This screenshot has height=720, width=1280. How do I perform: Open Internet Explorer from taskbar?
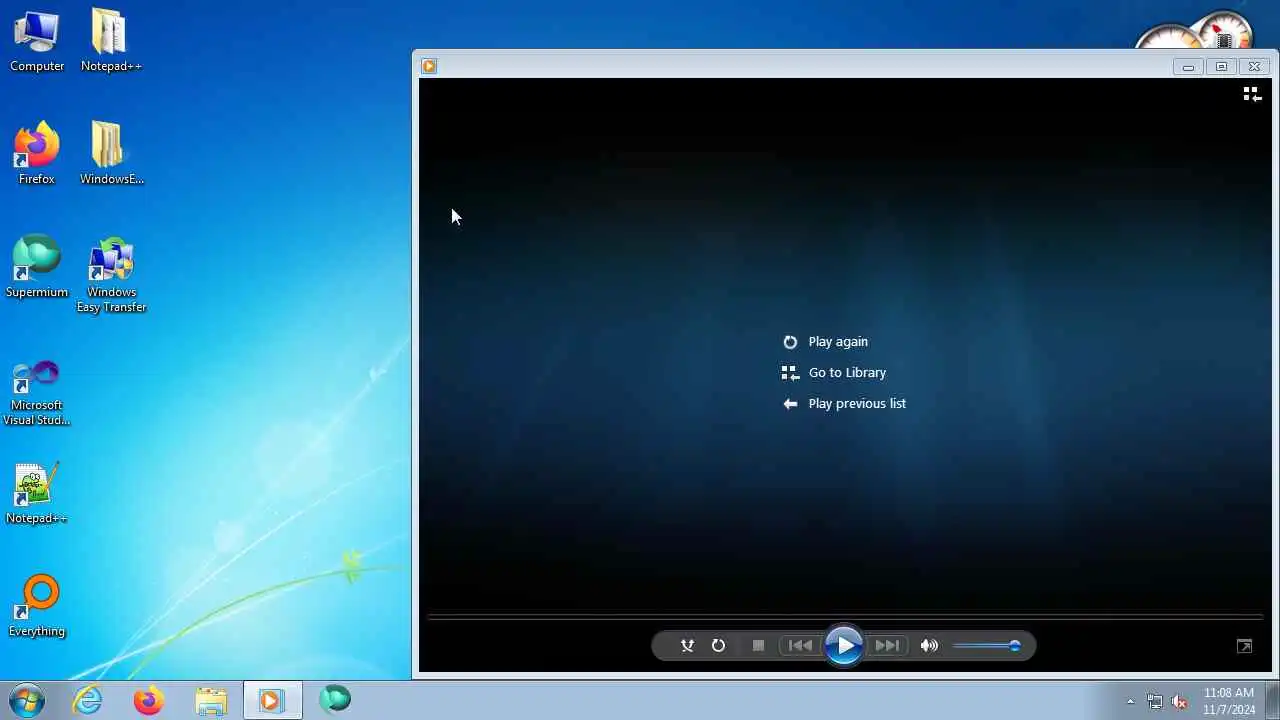tap(88, 700)
